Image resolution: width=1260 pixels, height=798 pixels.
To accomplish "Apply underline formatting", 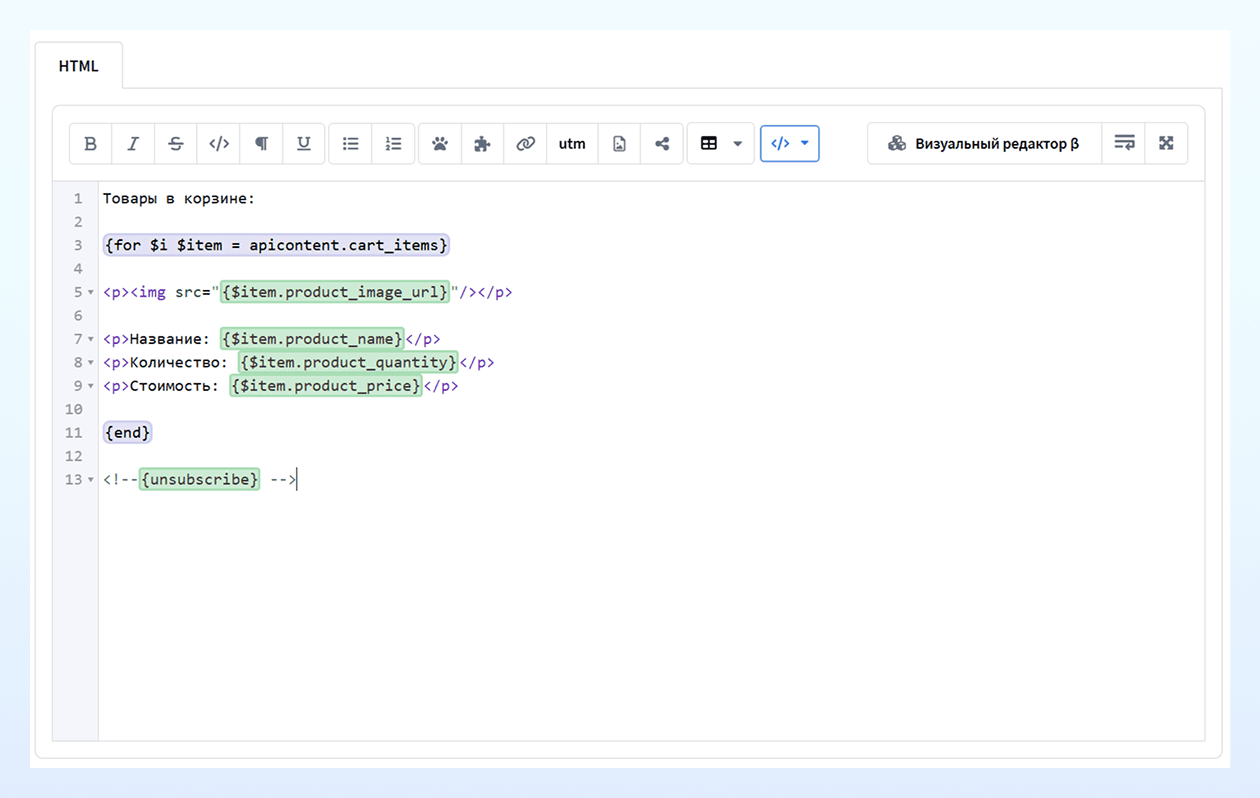I will (x=304, y=144).
